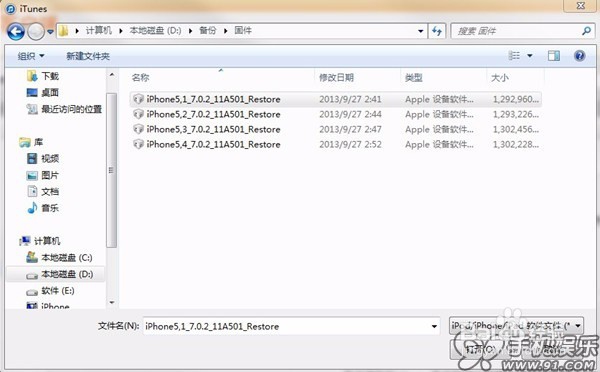Viewport: 600px width, 372px height.
Task: Go back with the blue back arrow
Action: point(16,31)
